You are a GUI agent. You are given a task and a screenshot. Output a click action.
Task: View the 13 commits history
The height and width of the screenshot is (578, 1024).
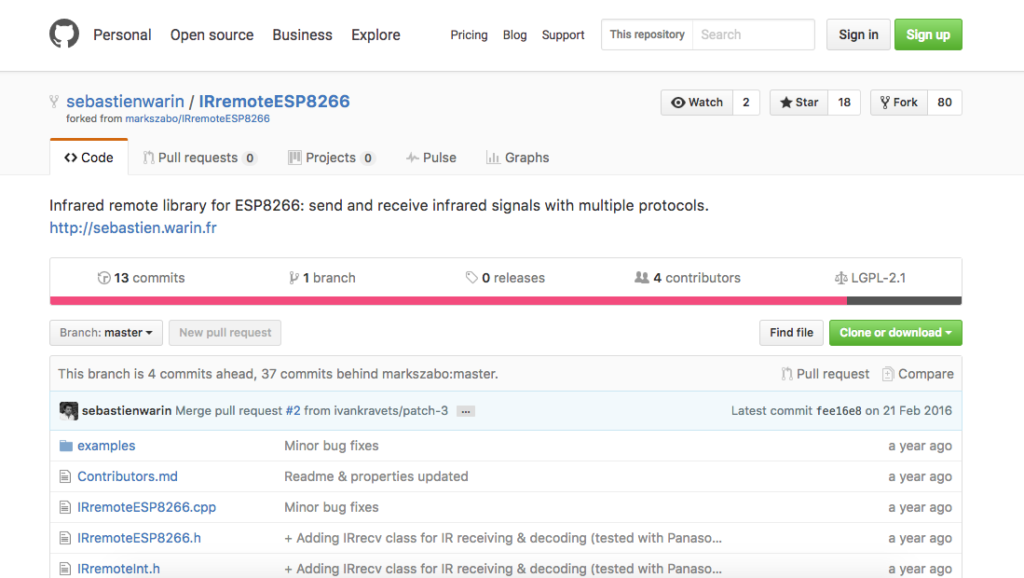coord(141,278)
